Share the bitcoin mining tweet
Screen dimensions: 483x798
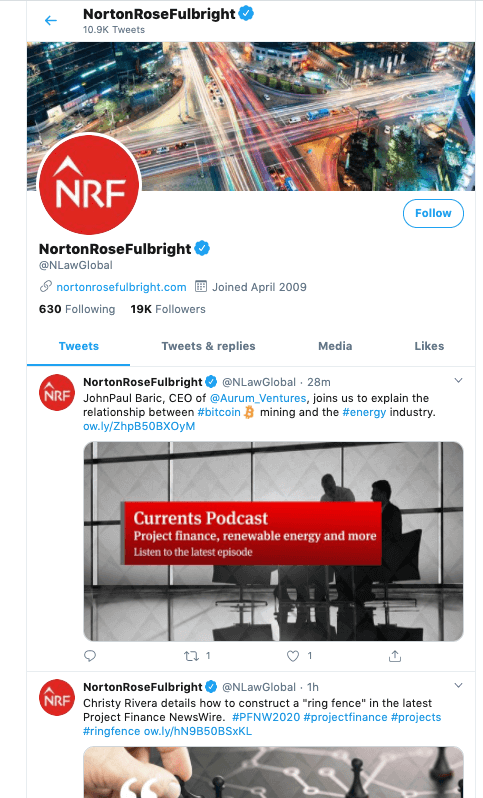coord(395,656)
